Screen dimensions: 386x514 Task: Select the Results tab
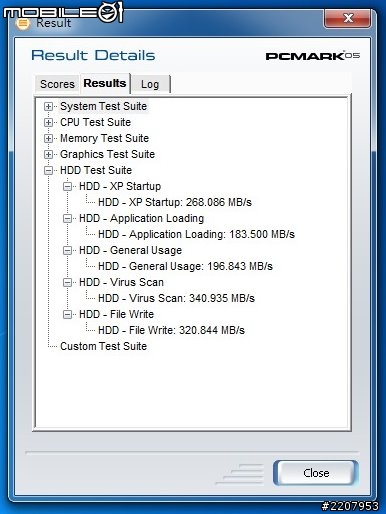click(105, 83)
